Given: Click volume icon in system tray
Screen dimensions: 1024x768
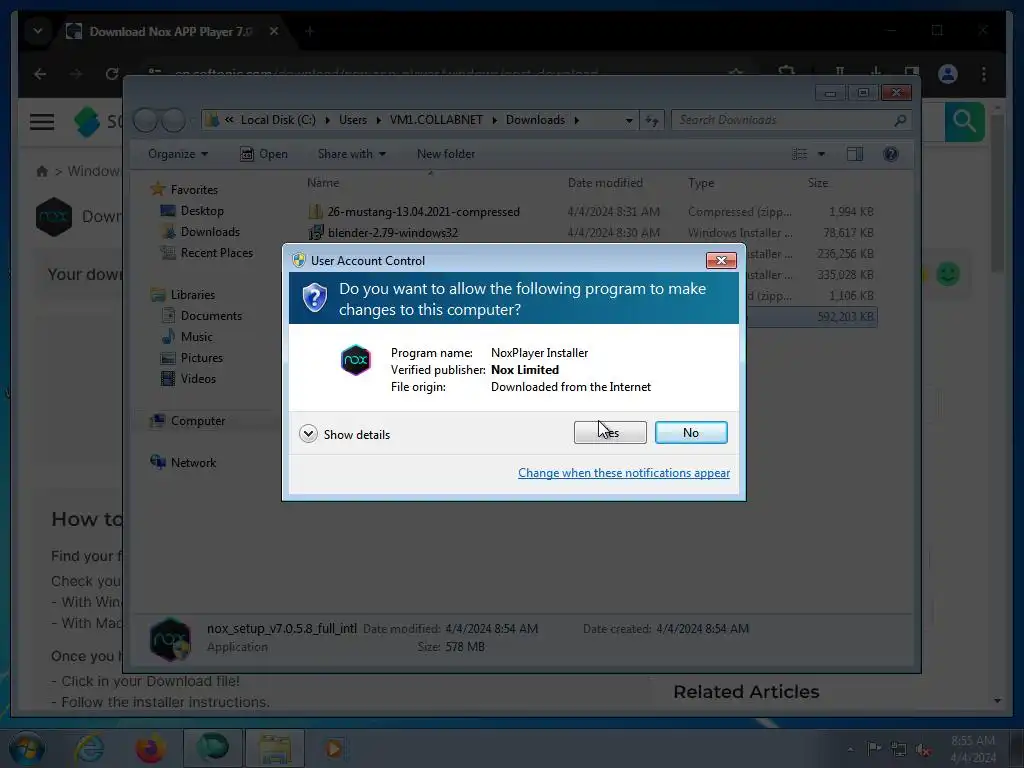Looking at the screenshot, I should tap(922, 749).
